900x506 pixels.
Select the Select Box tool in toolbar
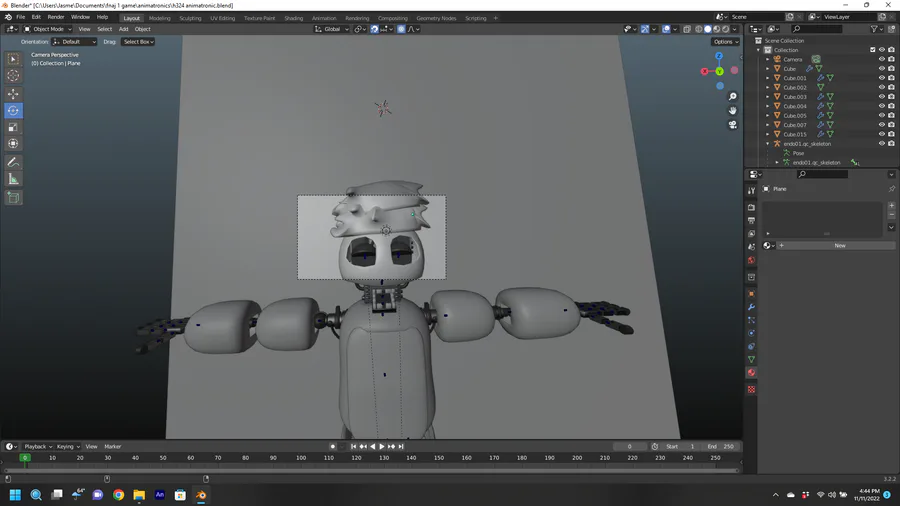coord(13,59)
